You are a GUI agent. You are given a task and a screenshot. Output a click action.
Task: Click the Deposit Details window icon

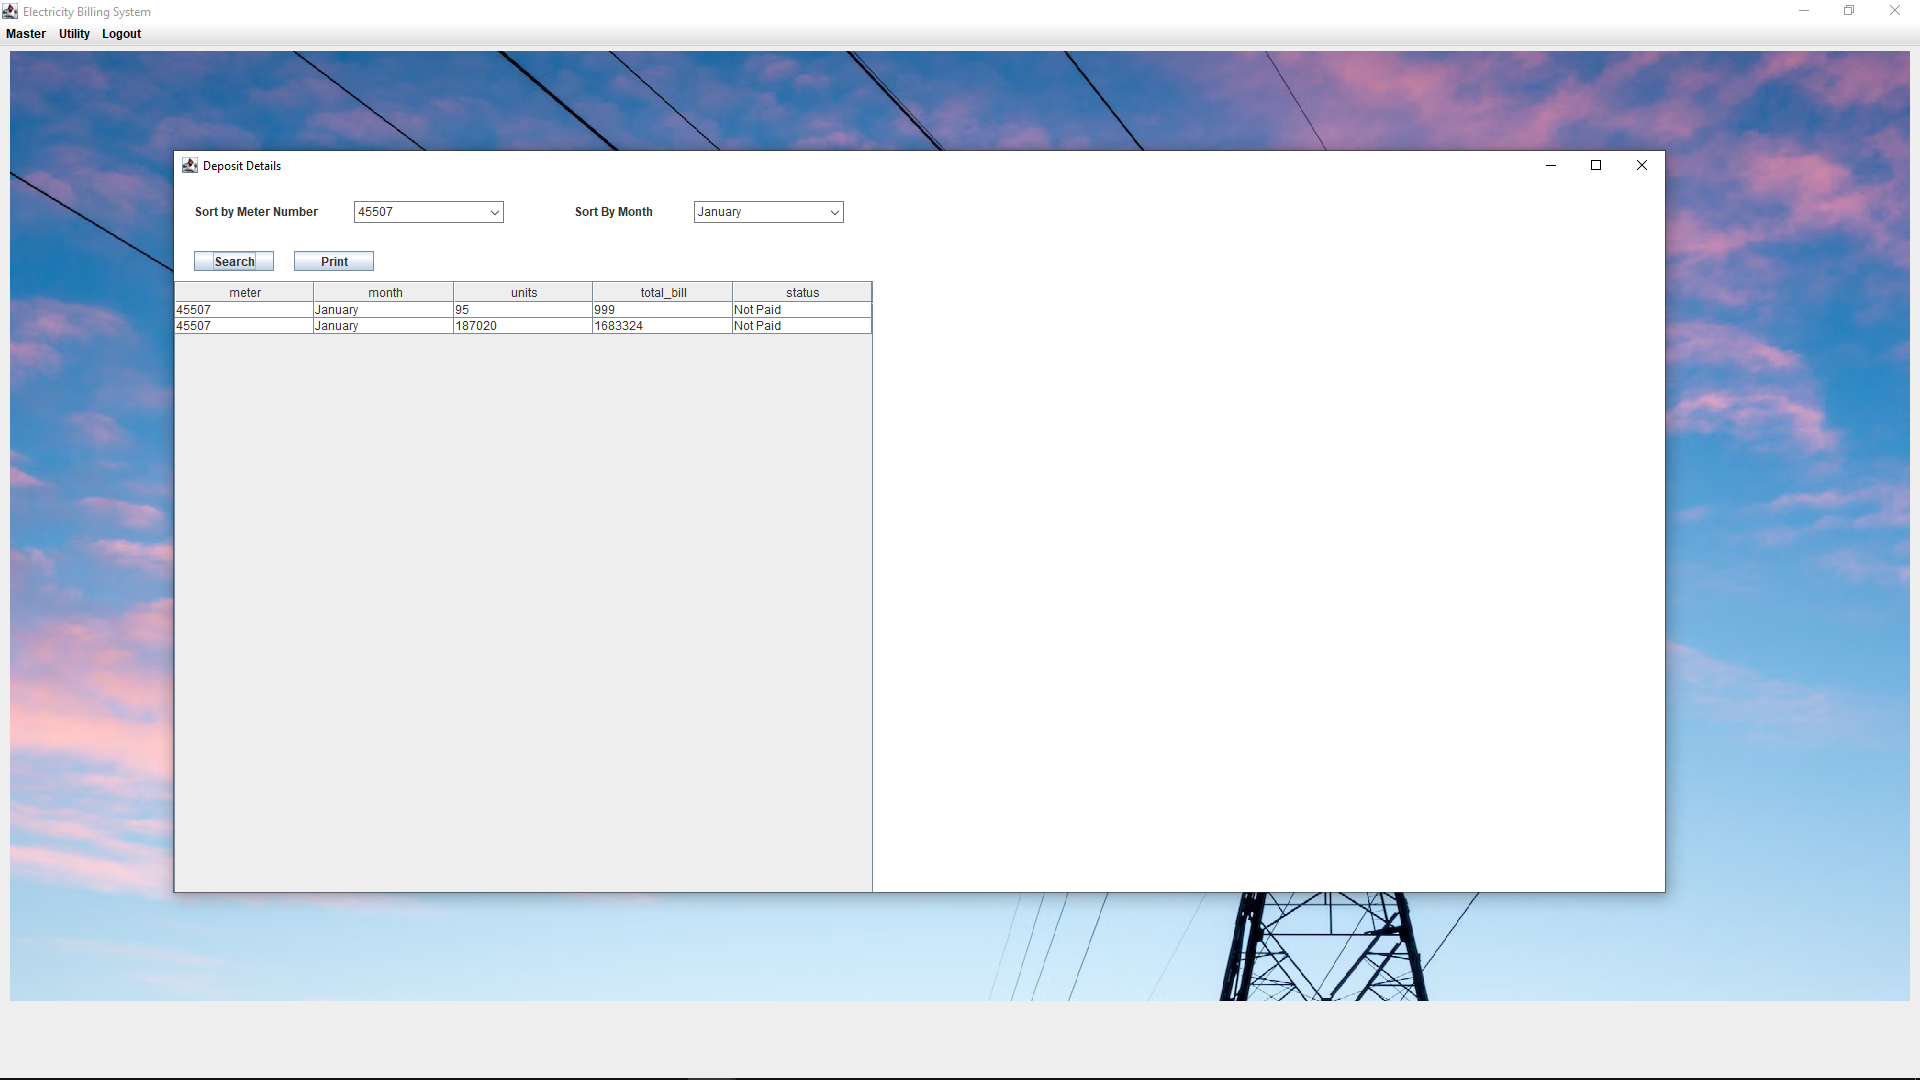[x=189, y=165]
